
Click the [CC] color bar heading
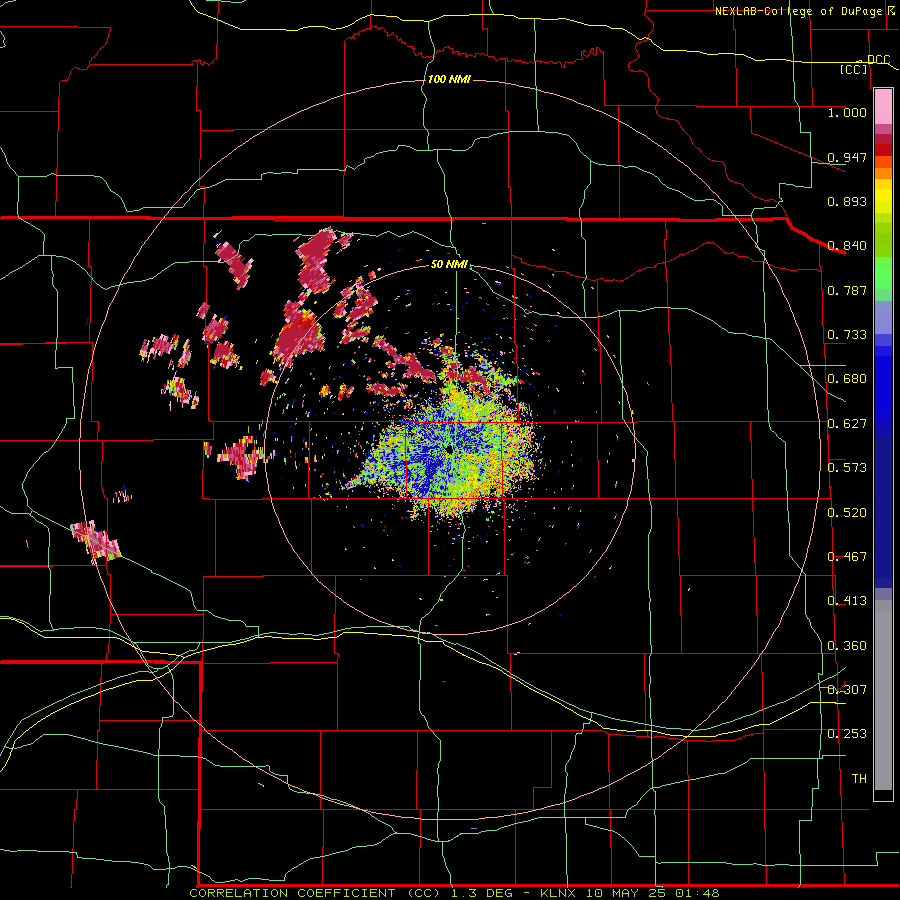pyautogui.click(x=853, y=69)
